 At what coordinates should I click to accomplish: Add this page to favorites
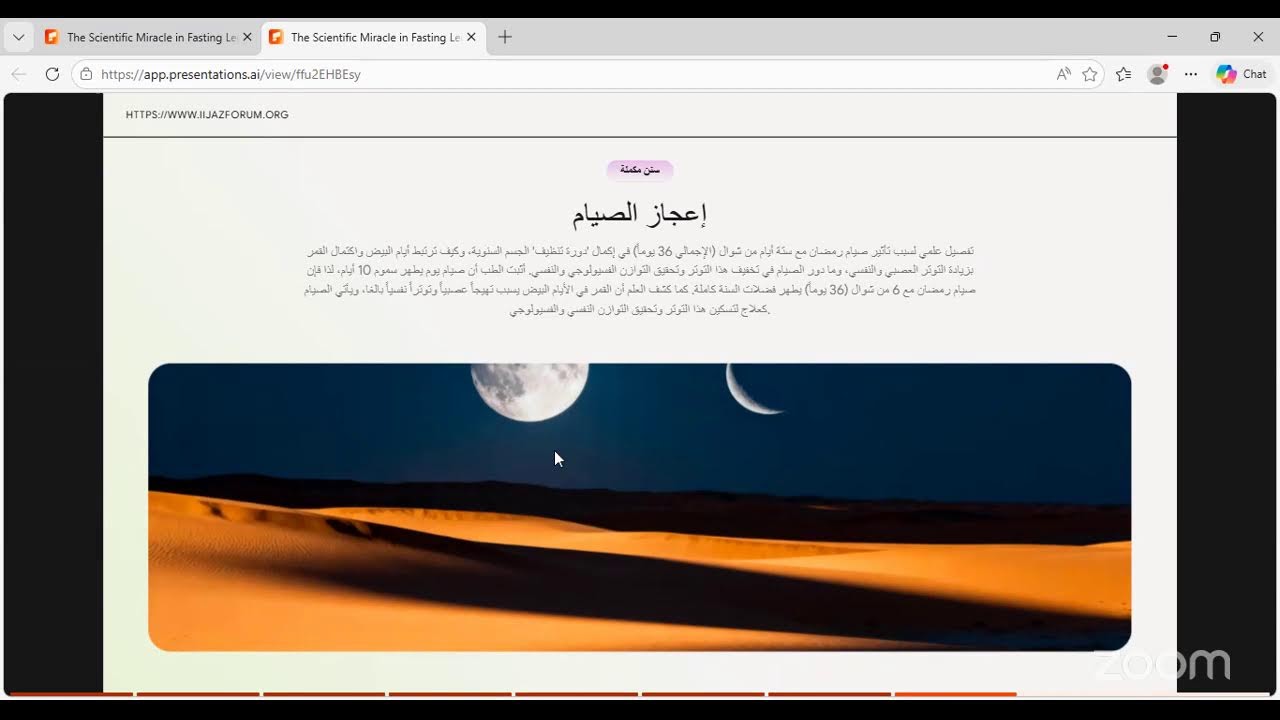point(1090,74)
